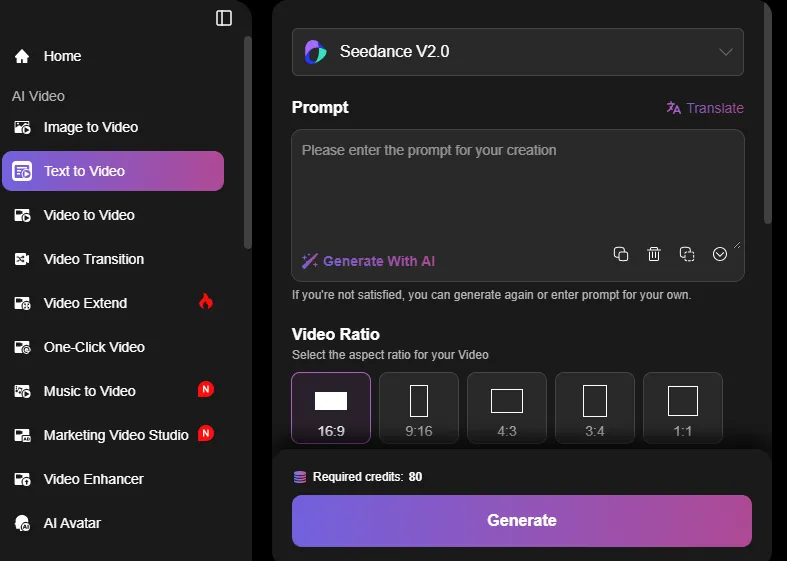
Task: Click the AI Video section label
Action: point(39,96)
